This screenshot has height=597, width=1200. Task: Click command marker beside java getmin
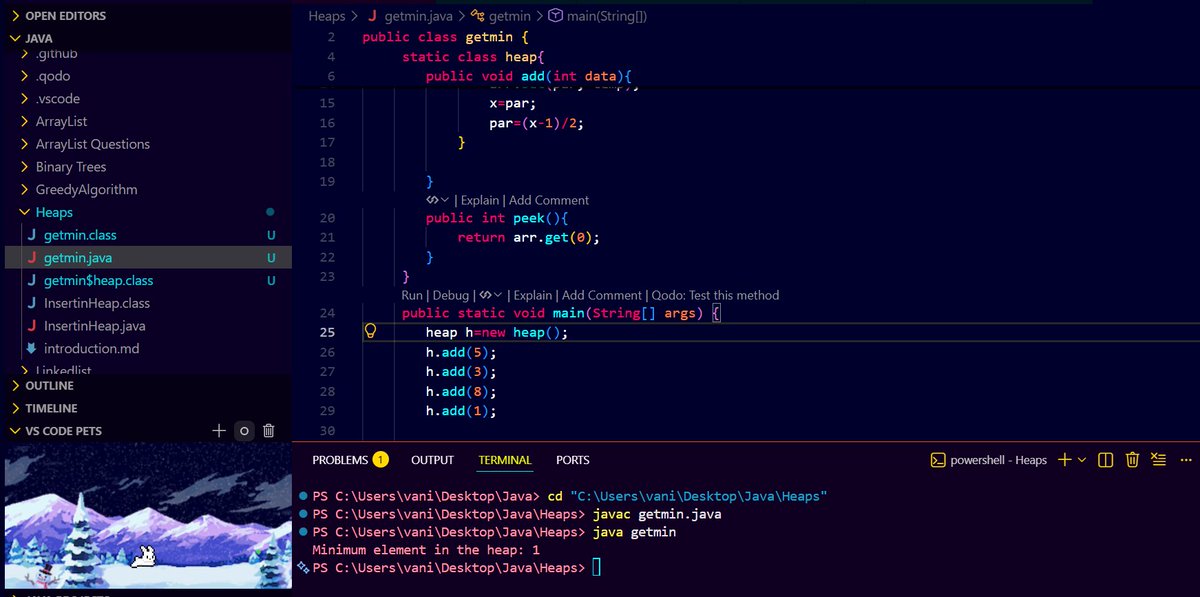(x=303, y=532)
